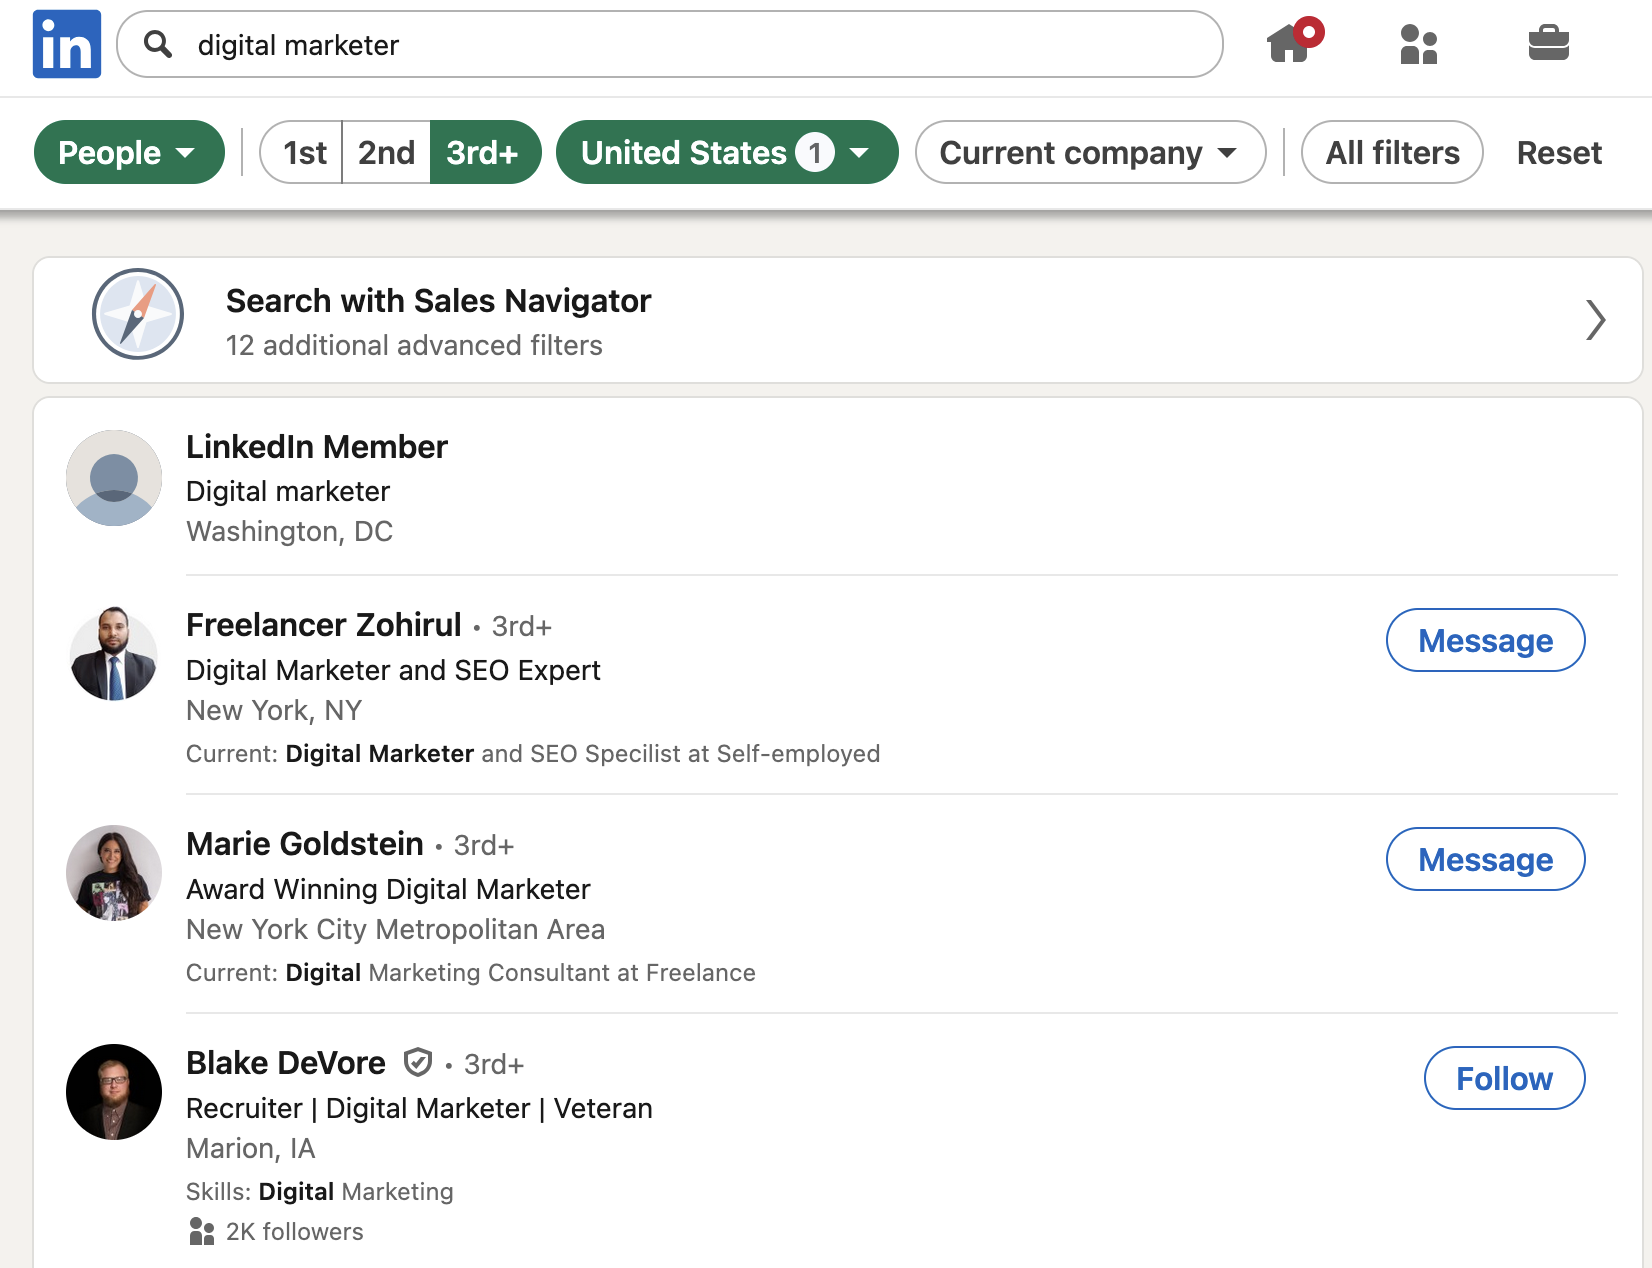Open Blake DeVore's profile name link

pyautogui.click(x=285, y=1063)
